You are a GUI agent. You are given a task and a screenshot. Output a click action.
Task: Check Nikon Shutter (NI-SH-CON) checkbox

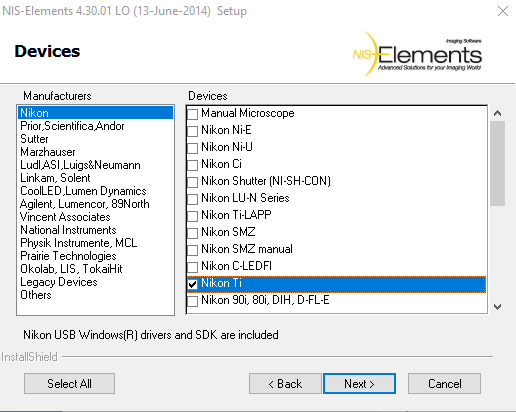pos(192,182)
